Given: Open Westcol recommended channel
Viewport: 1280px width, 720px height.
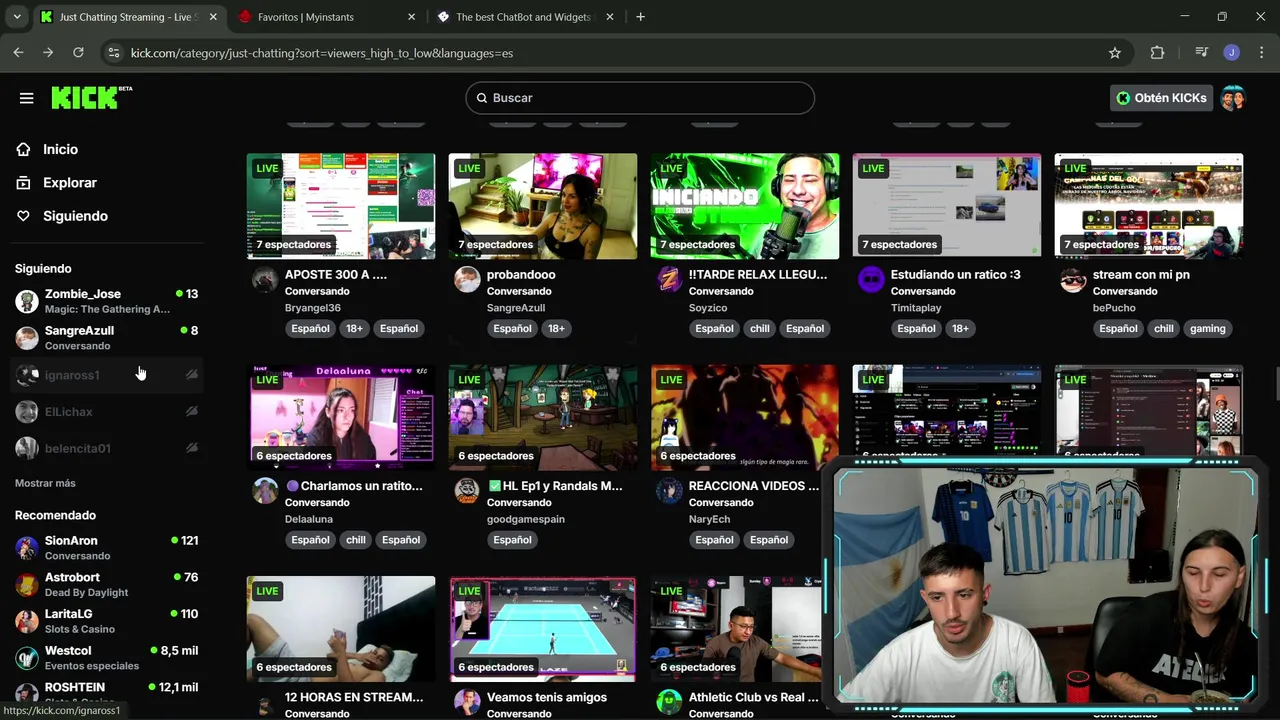Looking at the screenshot, I should click(x=106, y=658).
